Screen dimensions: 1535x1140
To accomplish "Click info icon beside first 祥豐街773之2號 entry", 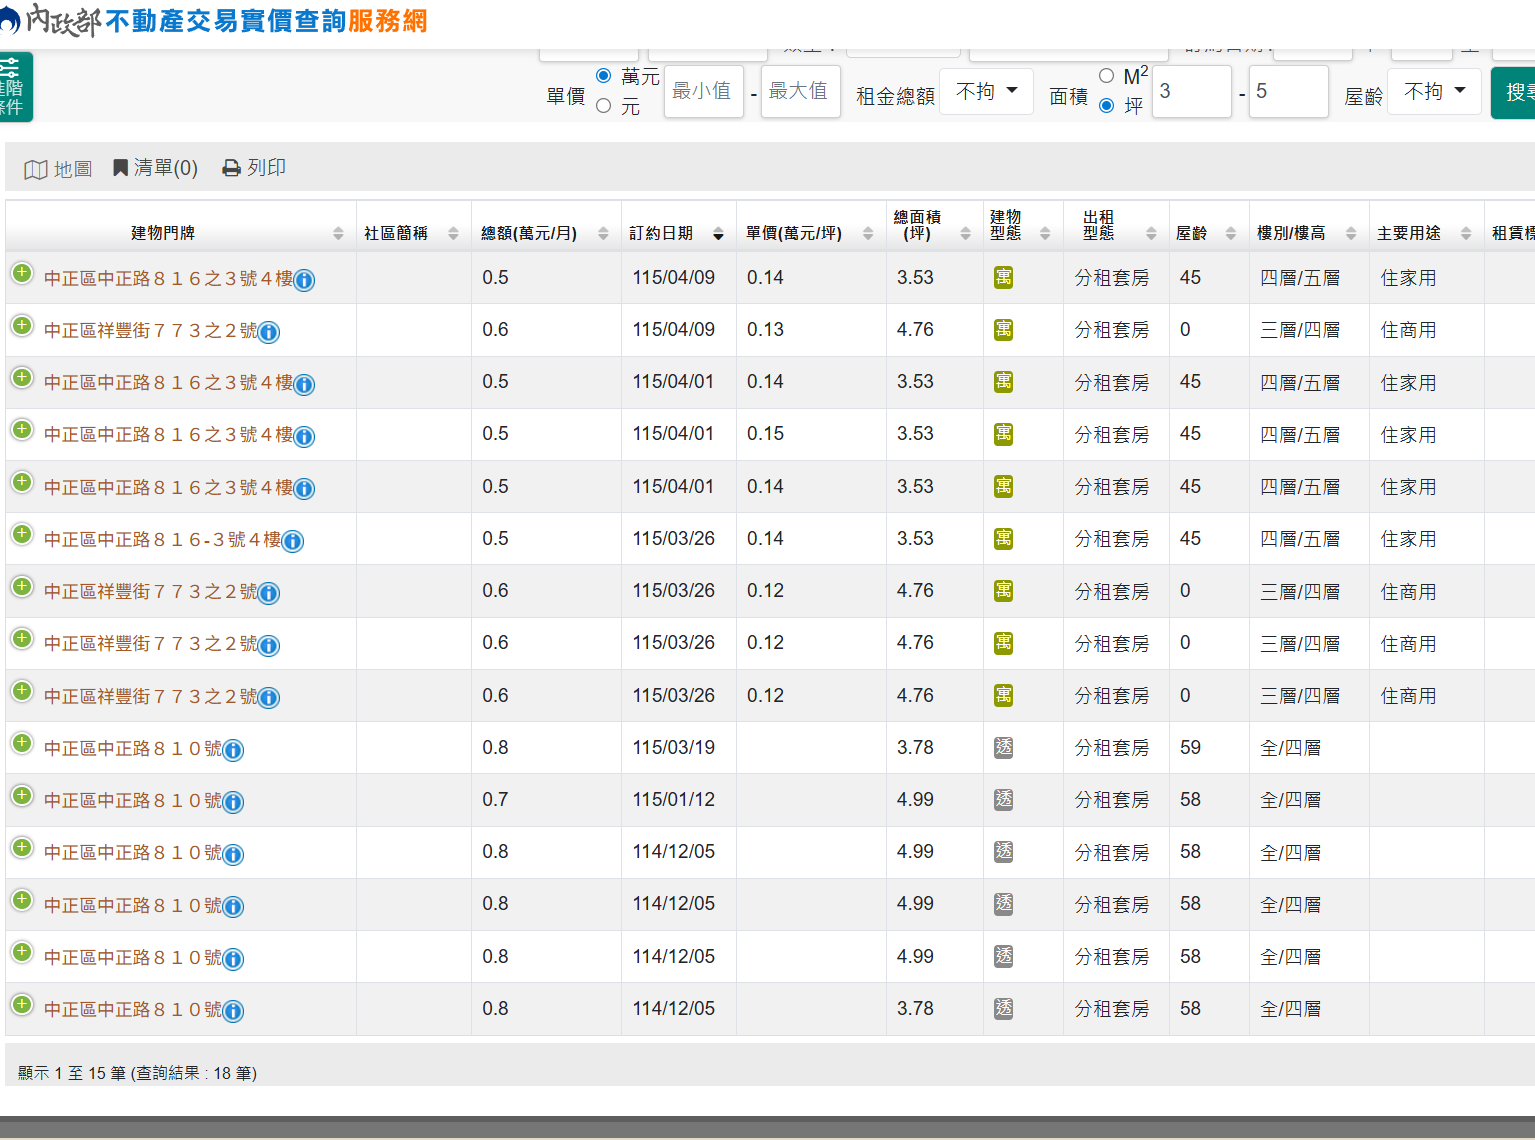I will point(269,333).
